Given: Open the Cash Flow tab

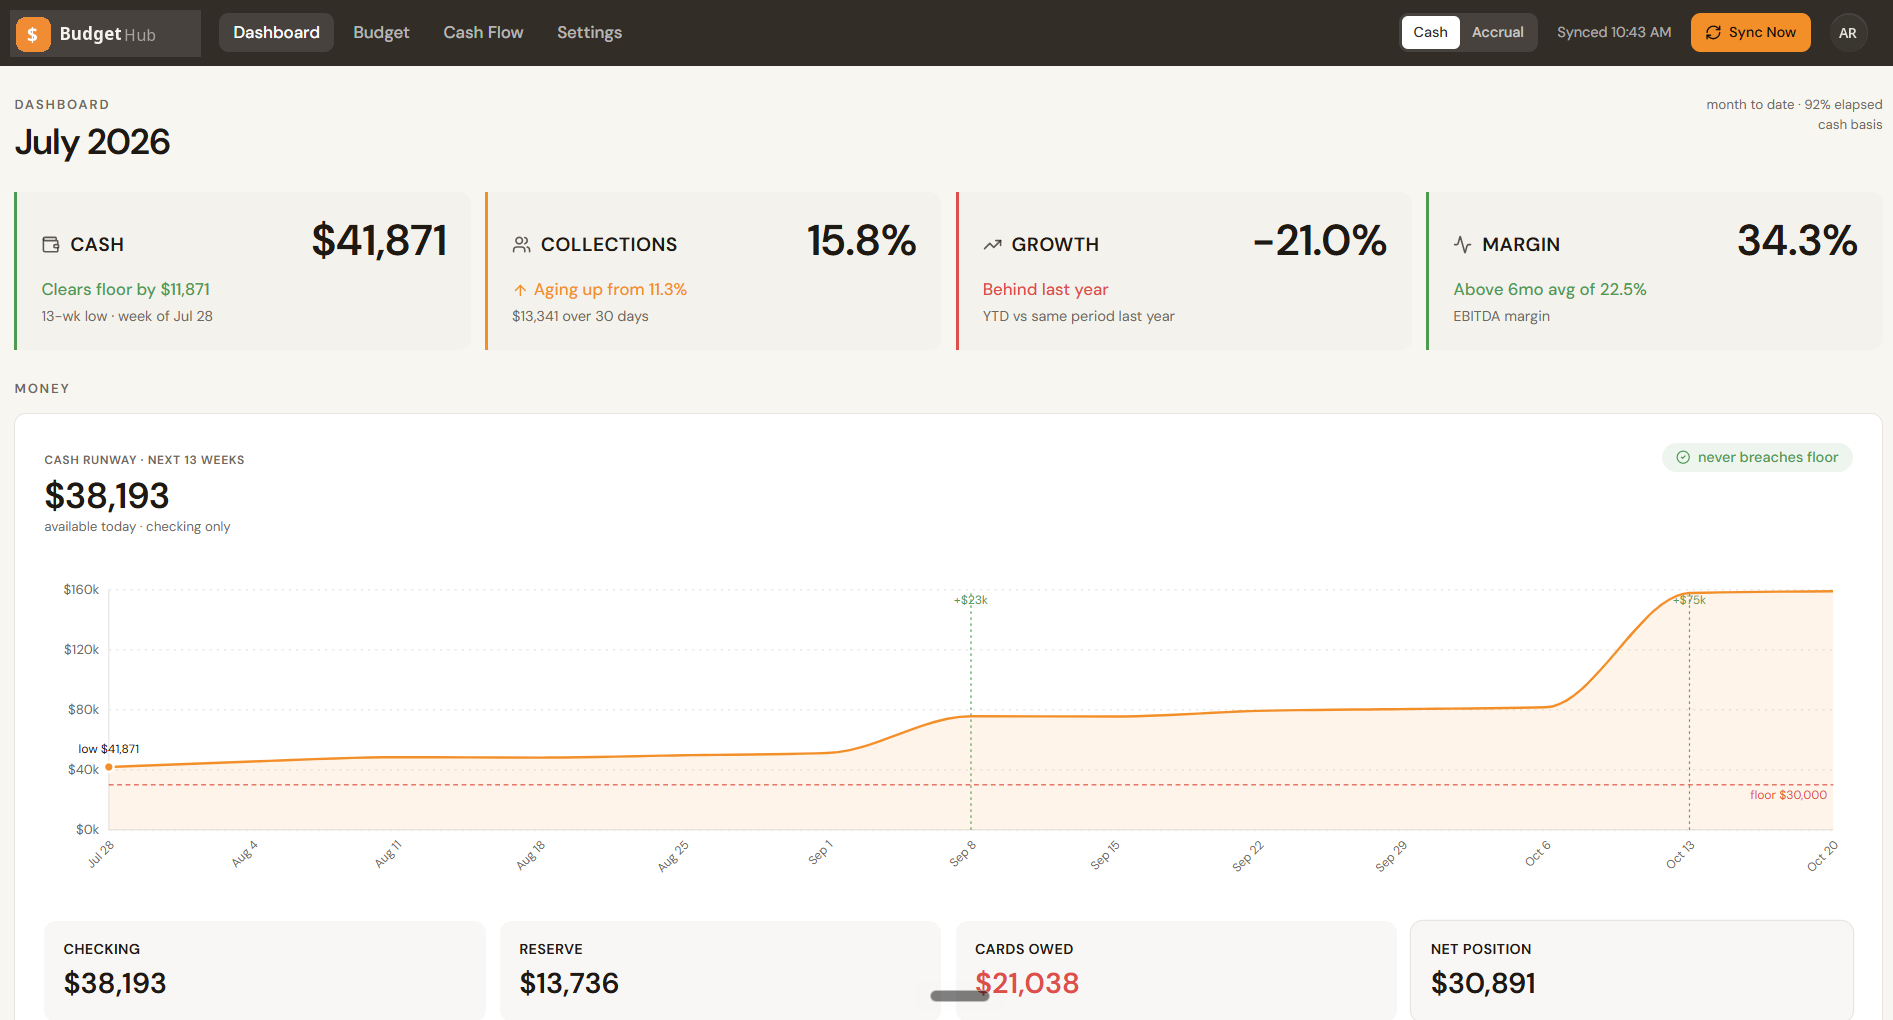Looking at the screenshot, I should click(483, 32).
